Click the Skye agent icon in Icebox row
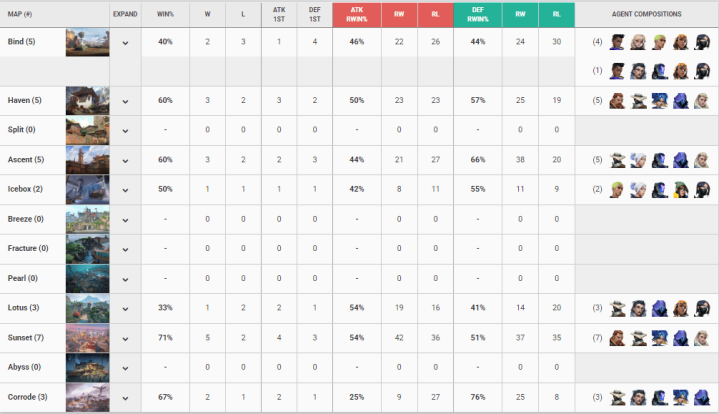Image resolution: width=719 pixels, height=414 pixels. (680, 189)
